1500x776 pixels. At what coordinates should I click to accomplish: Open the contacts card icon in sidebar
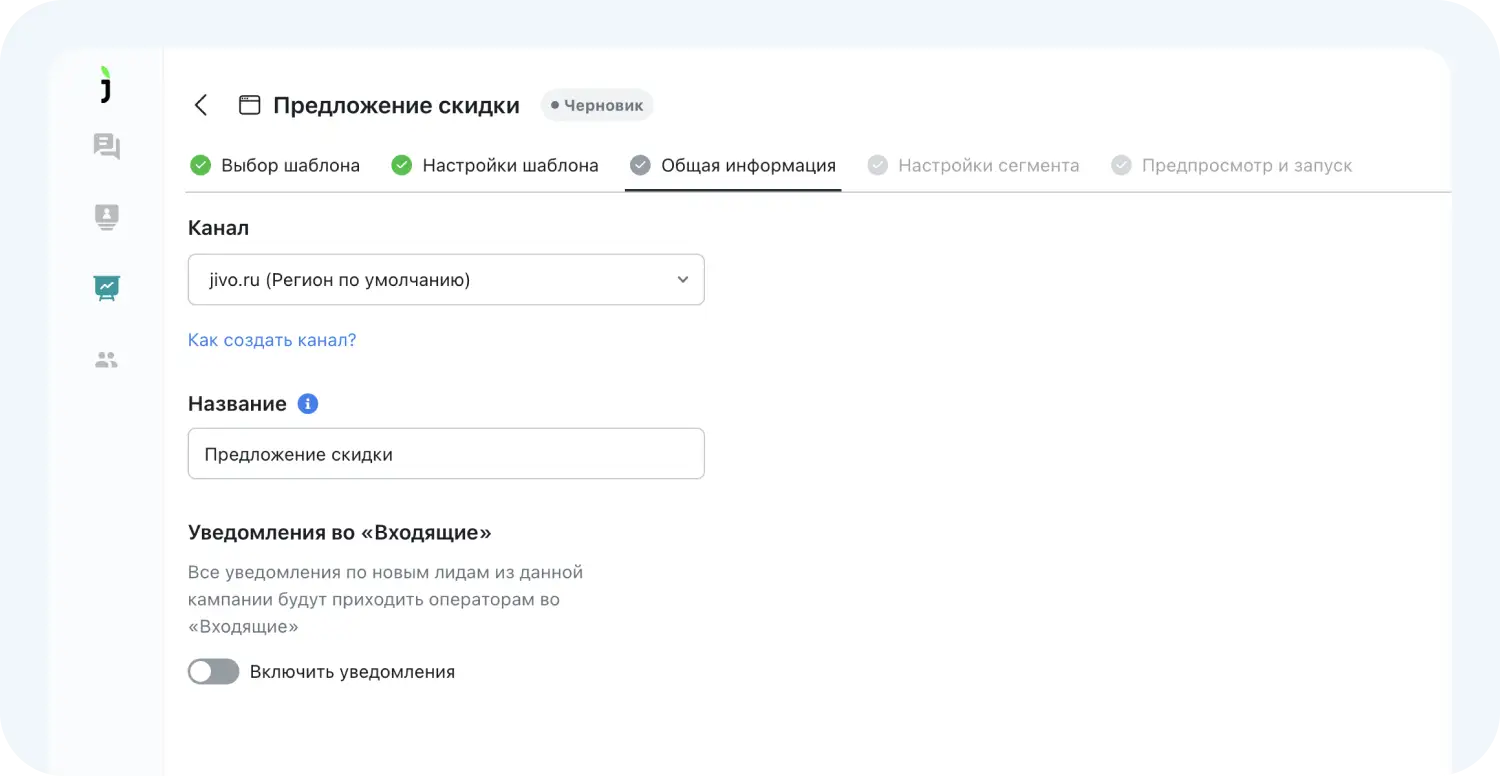[106, 217]
